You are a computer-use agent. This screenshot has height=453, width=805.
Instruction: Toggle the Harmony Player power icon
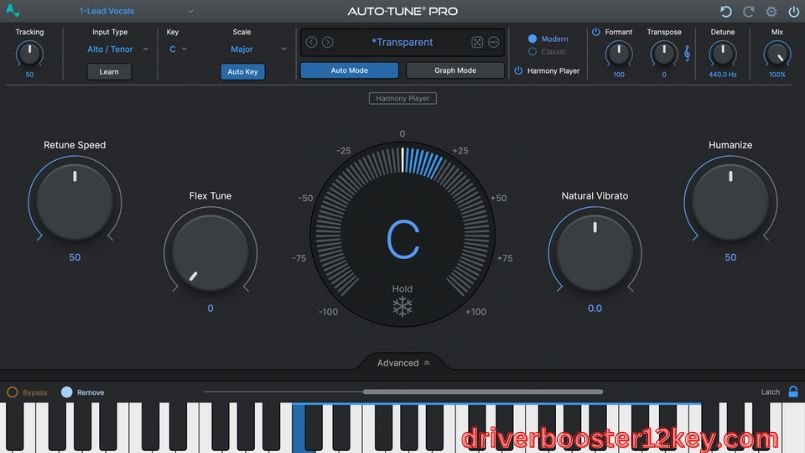tap(519, 71)
